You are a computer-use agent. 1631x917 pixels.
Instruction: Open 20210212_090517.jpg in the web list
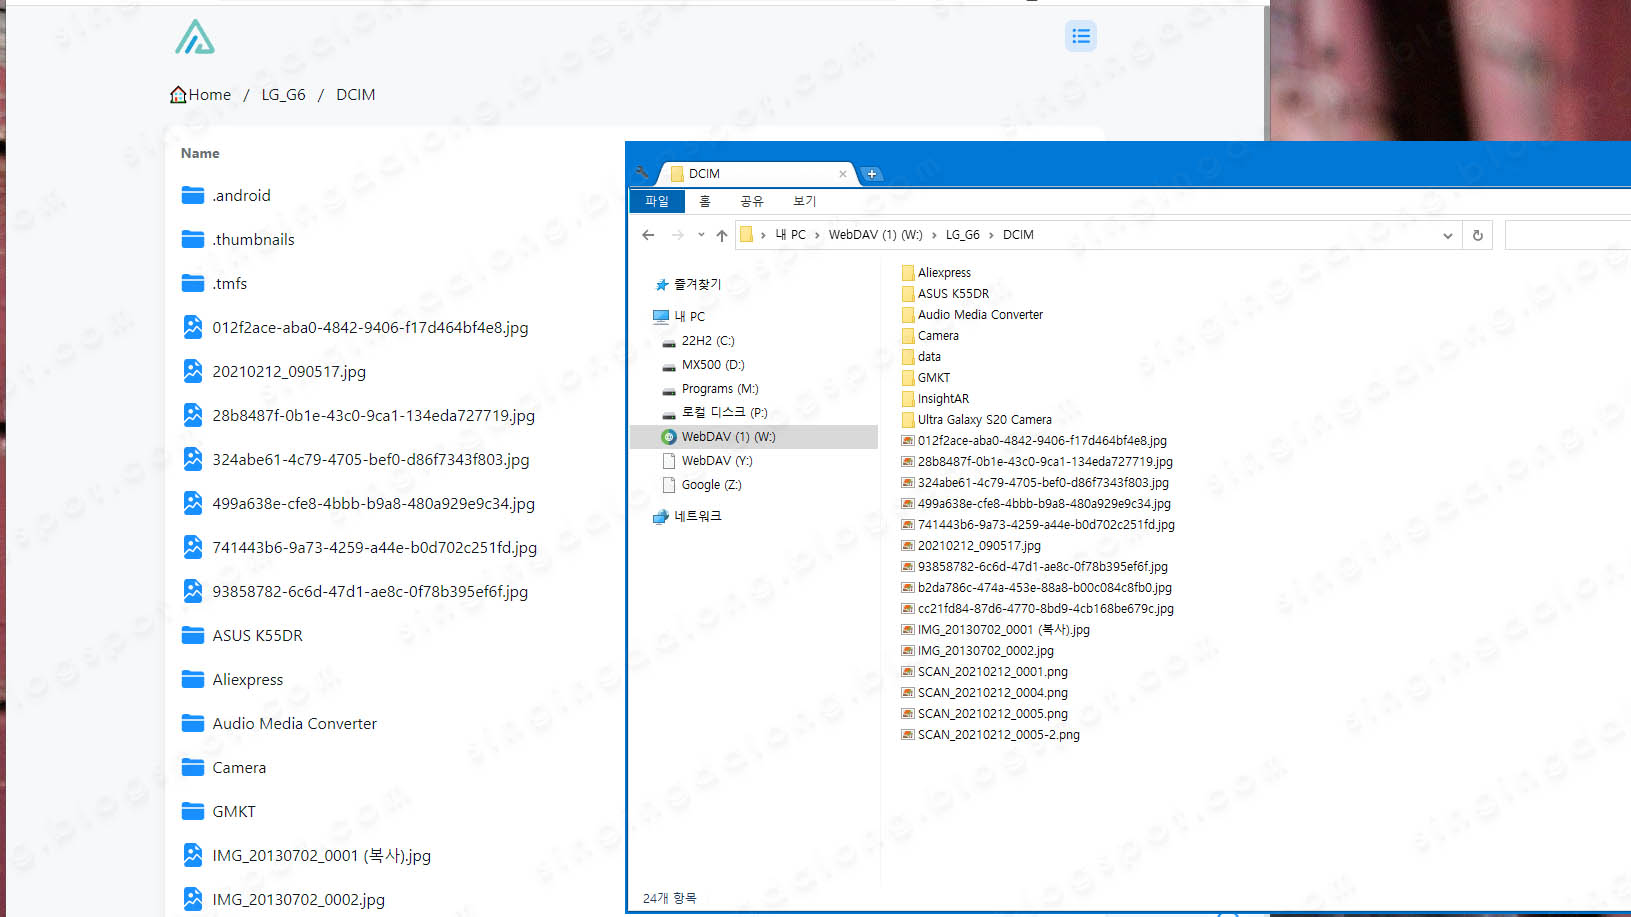point(289,371)
